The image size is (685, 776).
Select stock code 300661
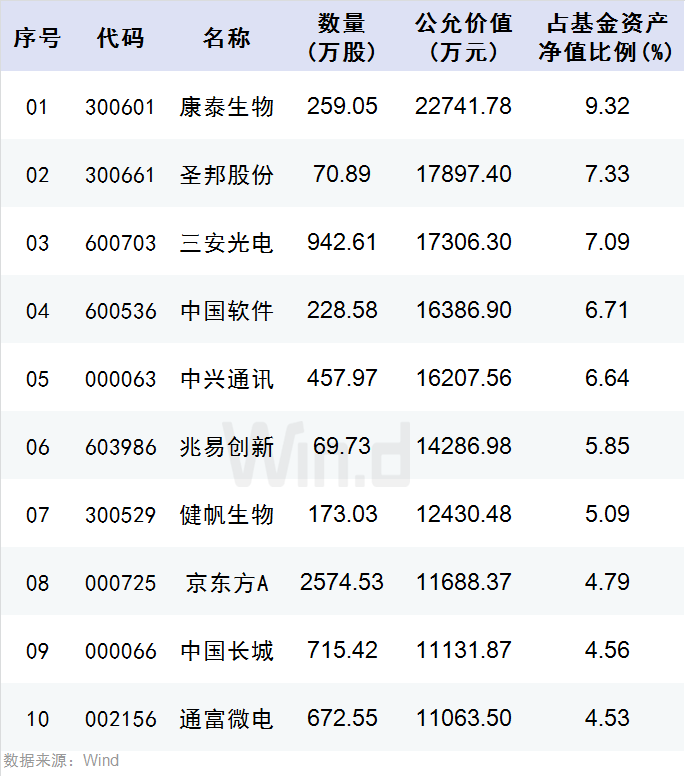[120, 175]
